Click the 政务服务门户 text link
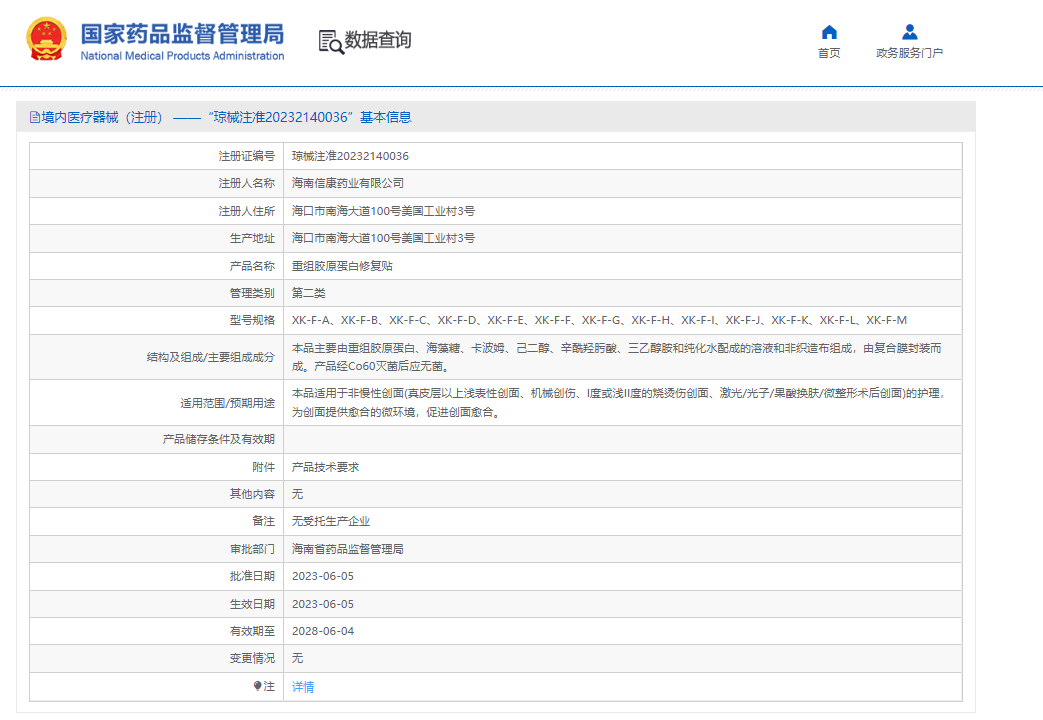 [909, 53]
